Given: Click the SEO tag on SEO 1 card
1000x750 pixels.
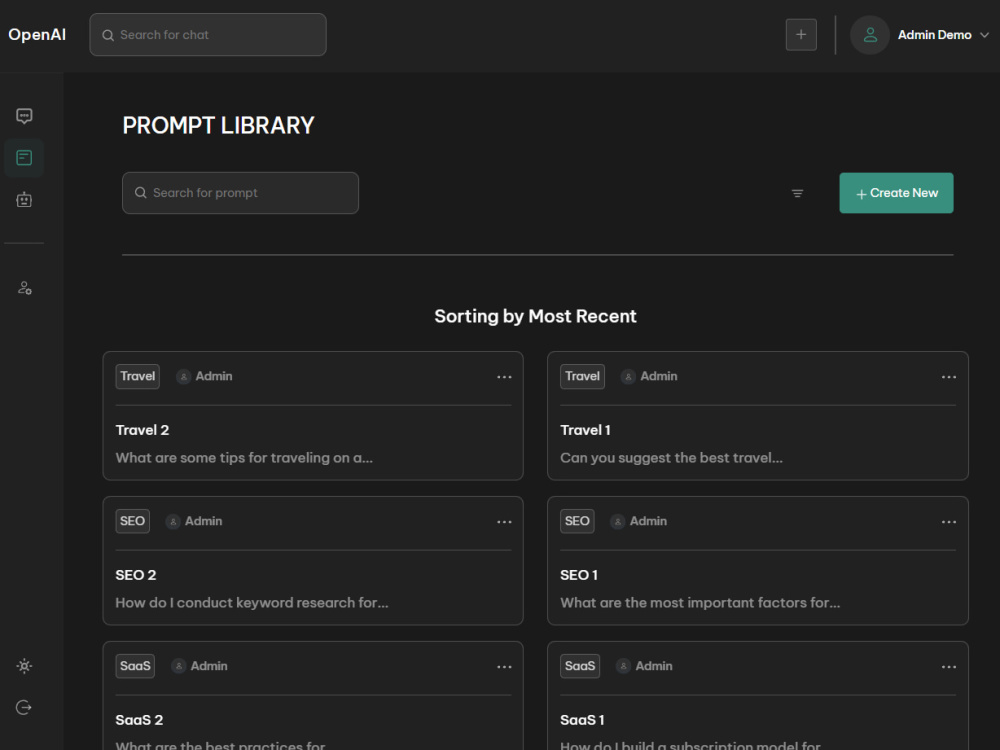Looking at the screenshot, I should point(577,521).
